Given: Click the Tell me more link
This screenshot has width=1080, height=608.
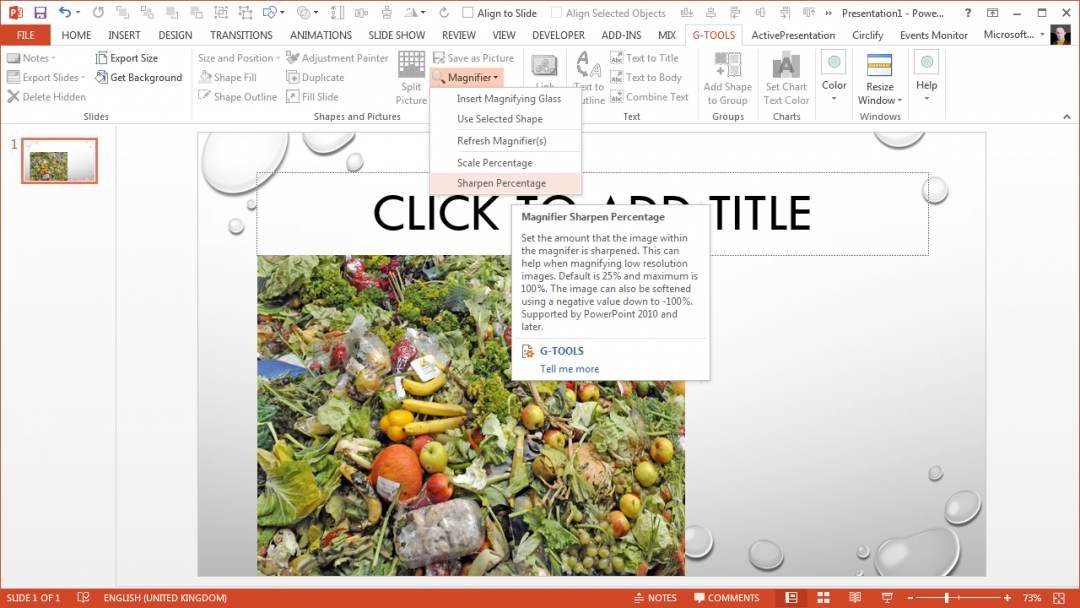Looking at the screenshot, I should tap(569, 368).
